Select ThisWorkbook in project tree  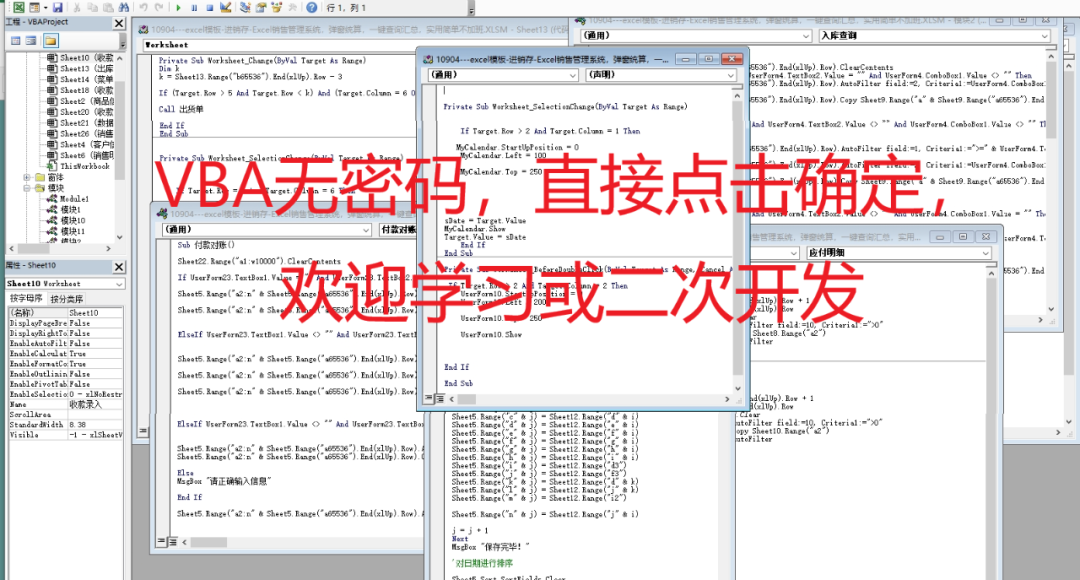78,166
